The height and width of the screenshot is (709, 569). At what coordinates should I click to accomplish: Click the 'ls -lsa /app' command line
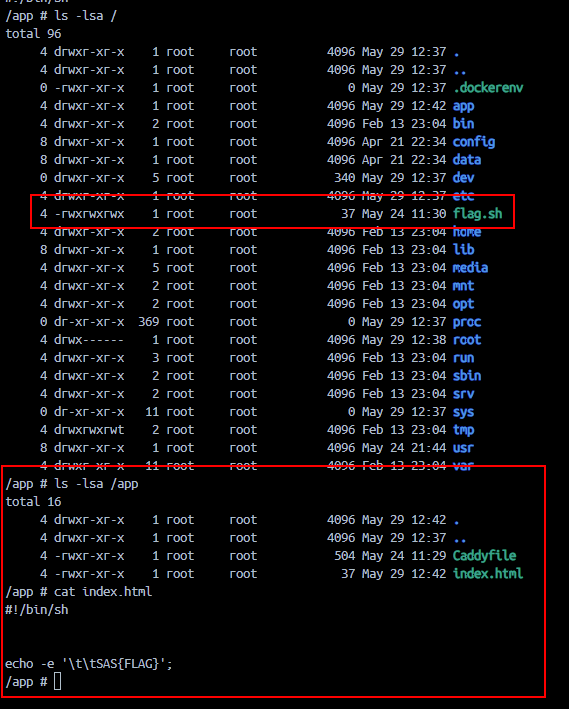coord(72,484)
